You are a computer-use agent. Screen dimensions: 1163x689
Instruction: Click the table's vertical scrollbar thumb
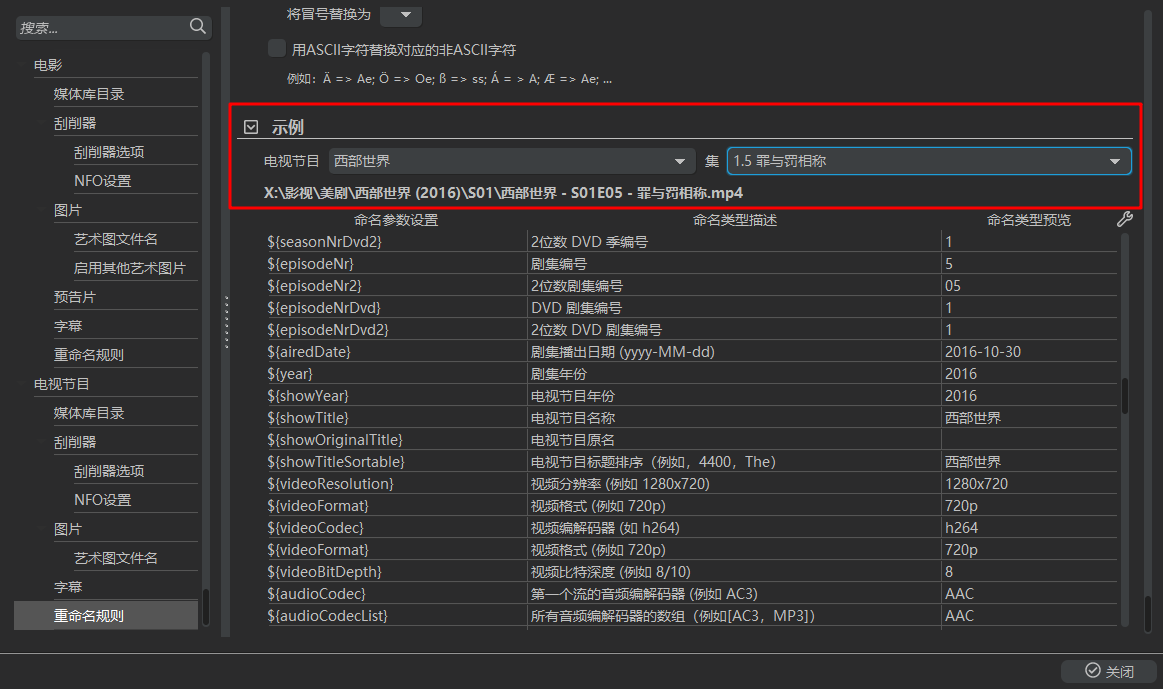(x=1125, y=395)
